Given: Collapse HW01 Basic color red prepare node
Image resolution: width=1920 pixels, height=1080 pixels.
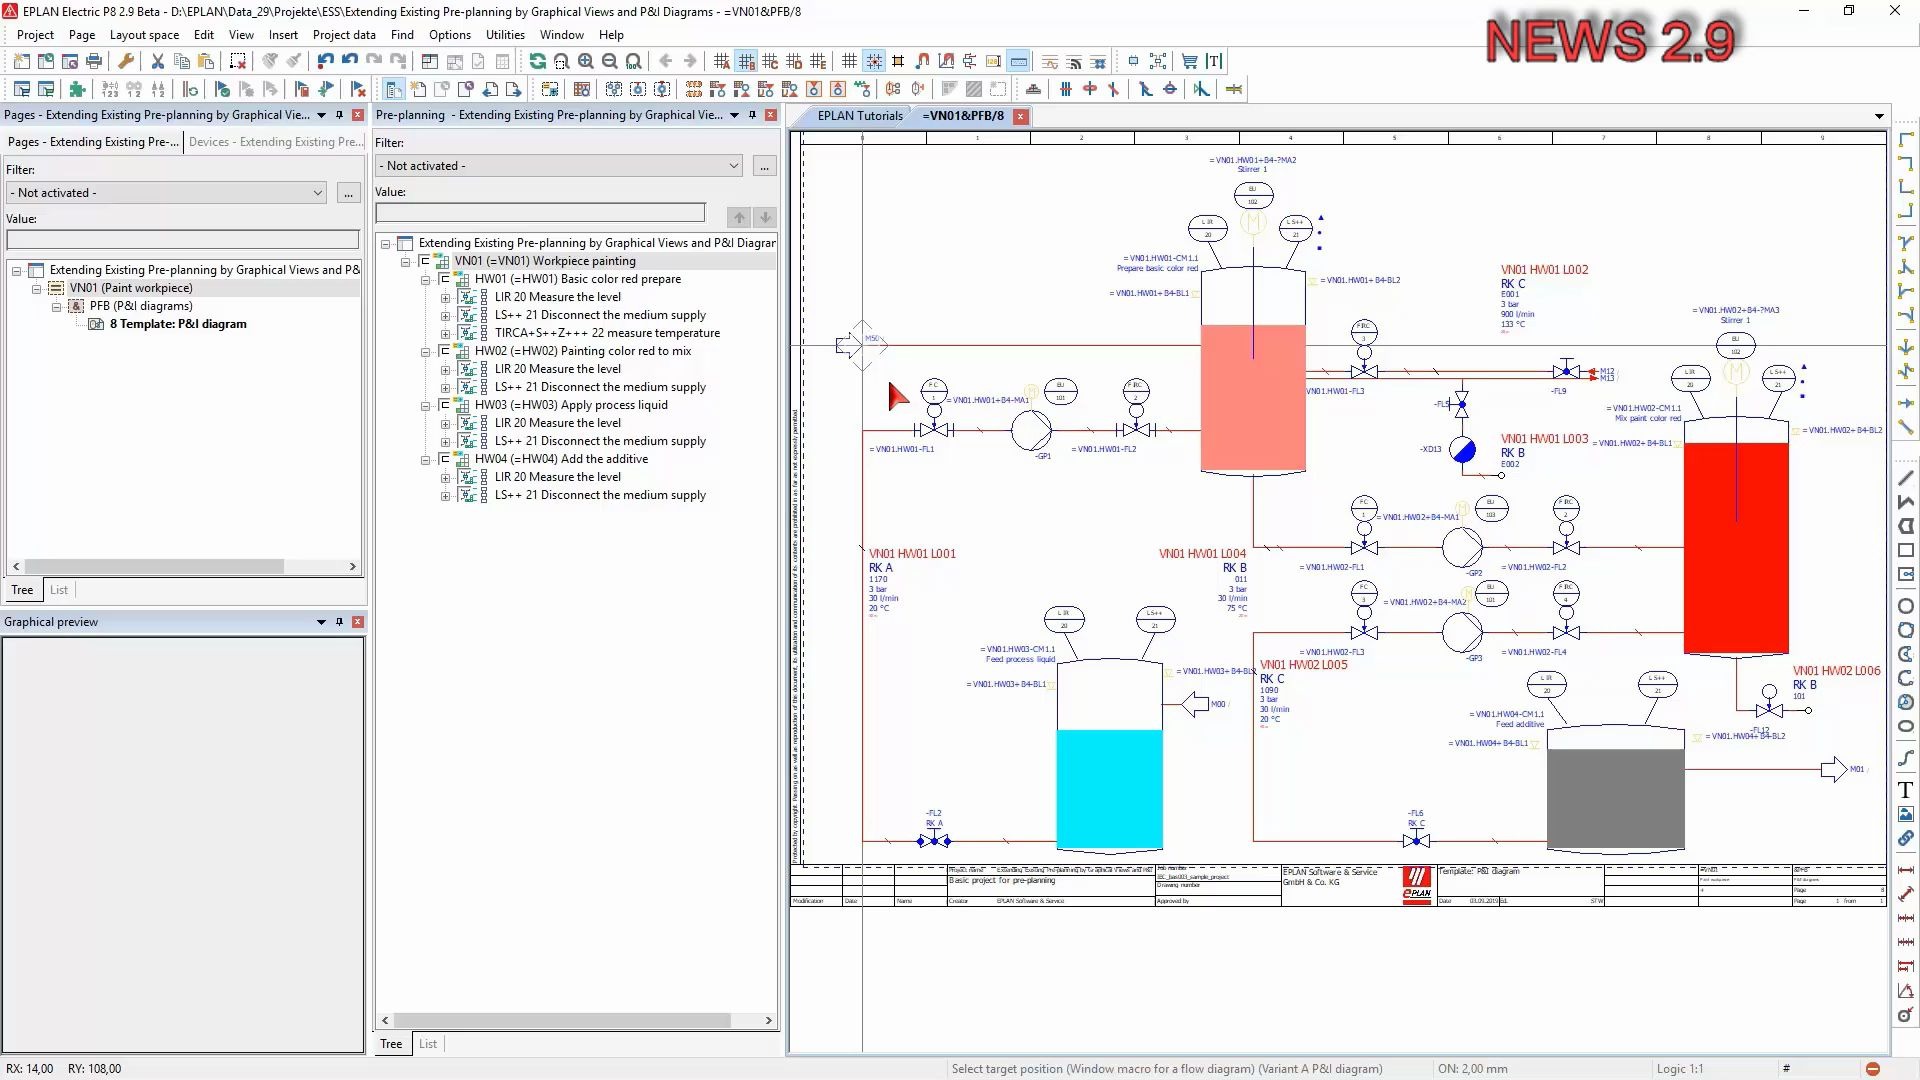Looking at the screenshot, I should click(x=426, y=279).
